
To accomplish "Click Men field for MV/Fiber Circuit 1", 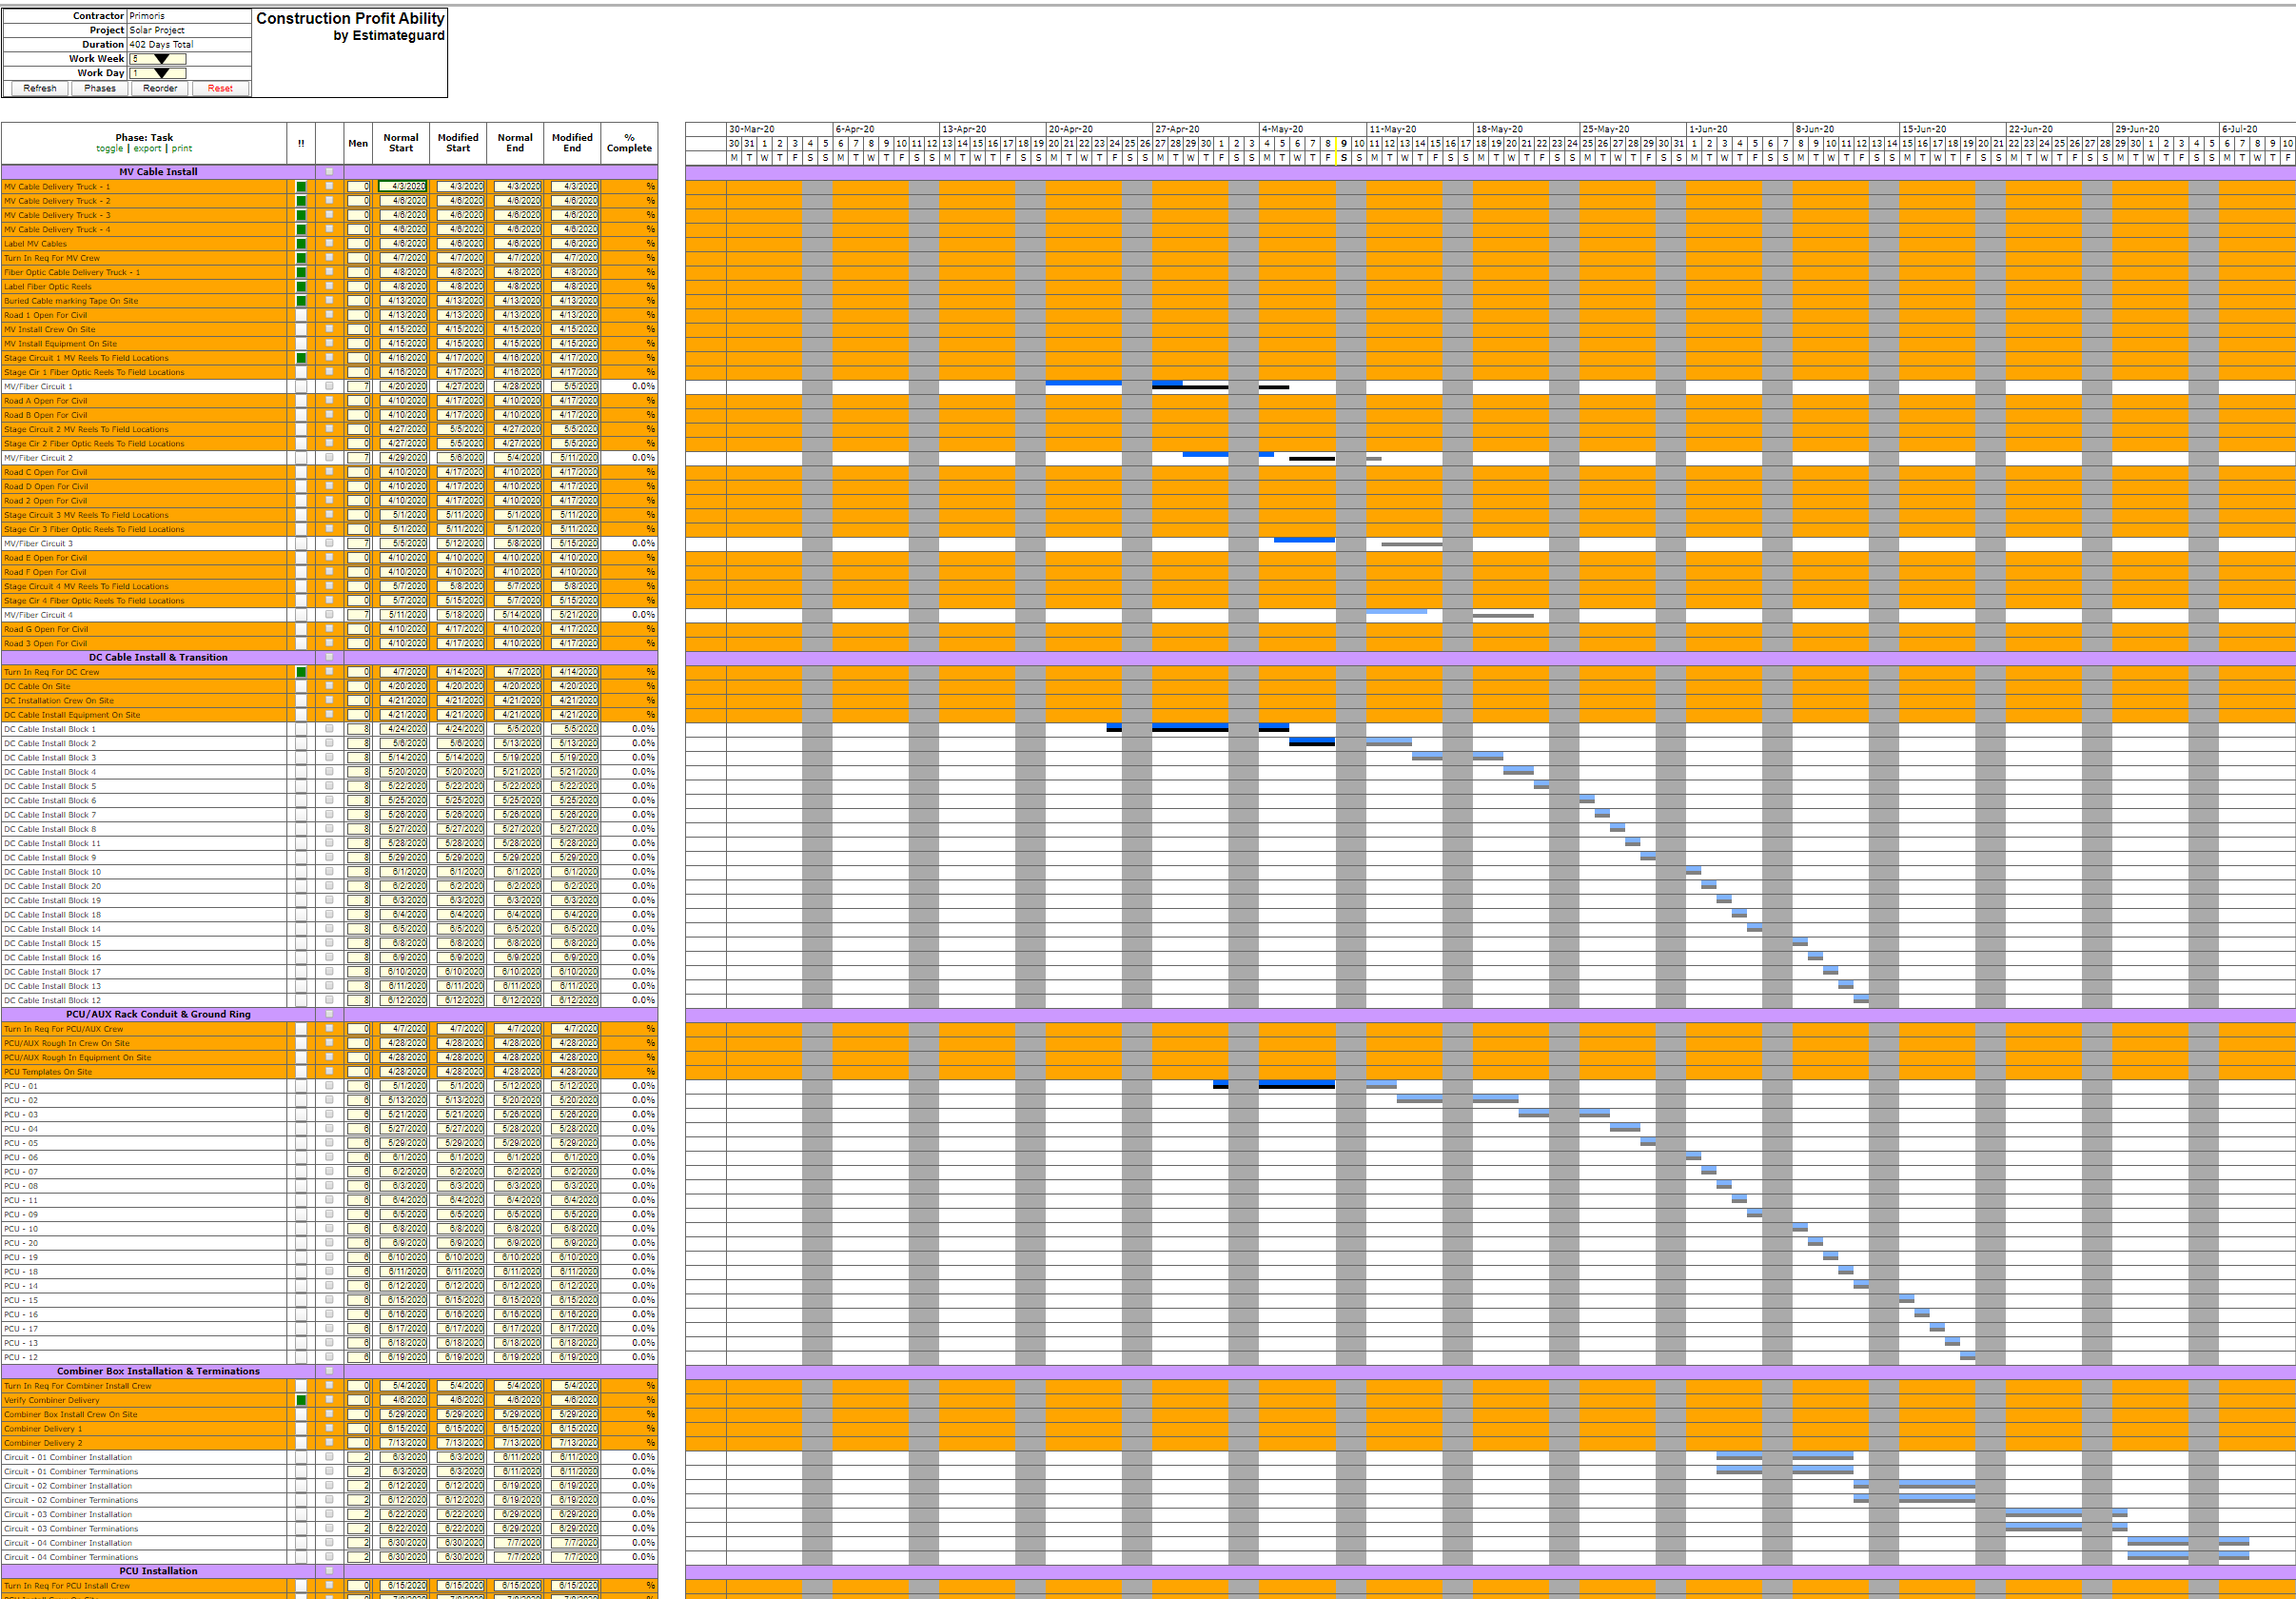I will click(x=359, y=386).
